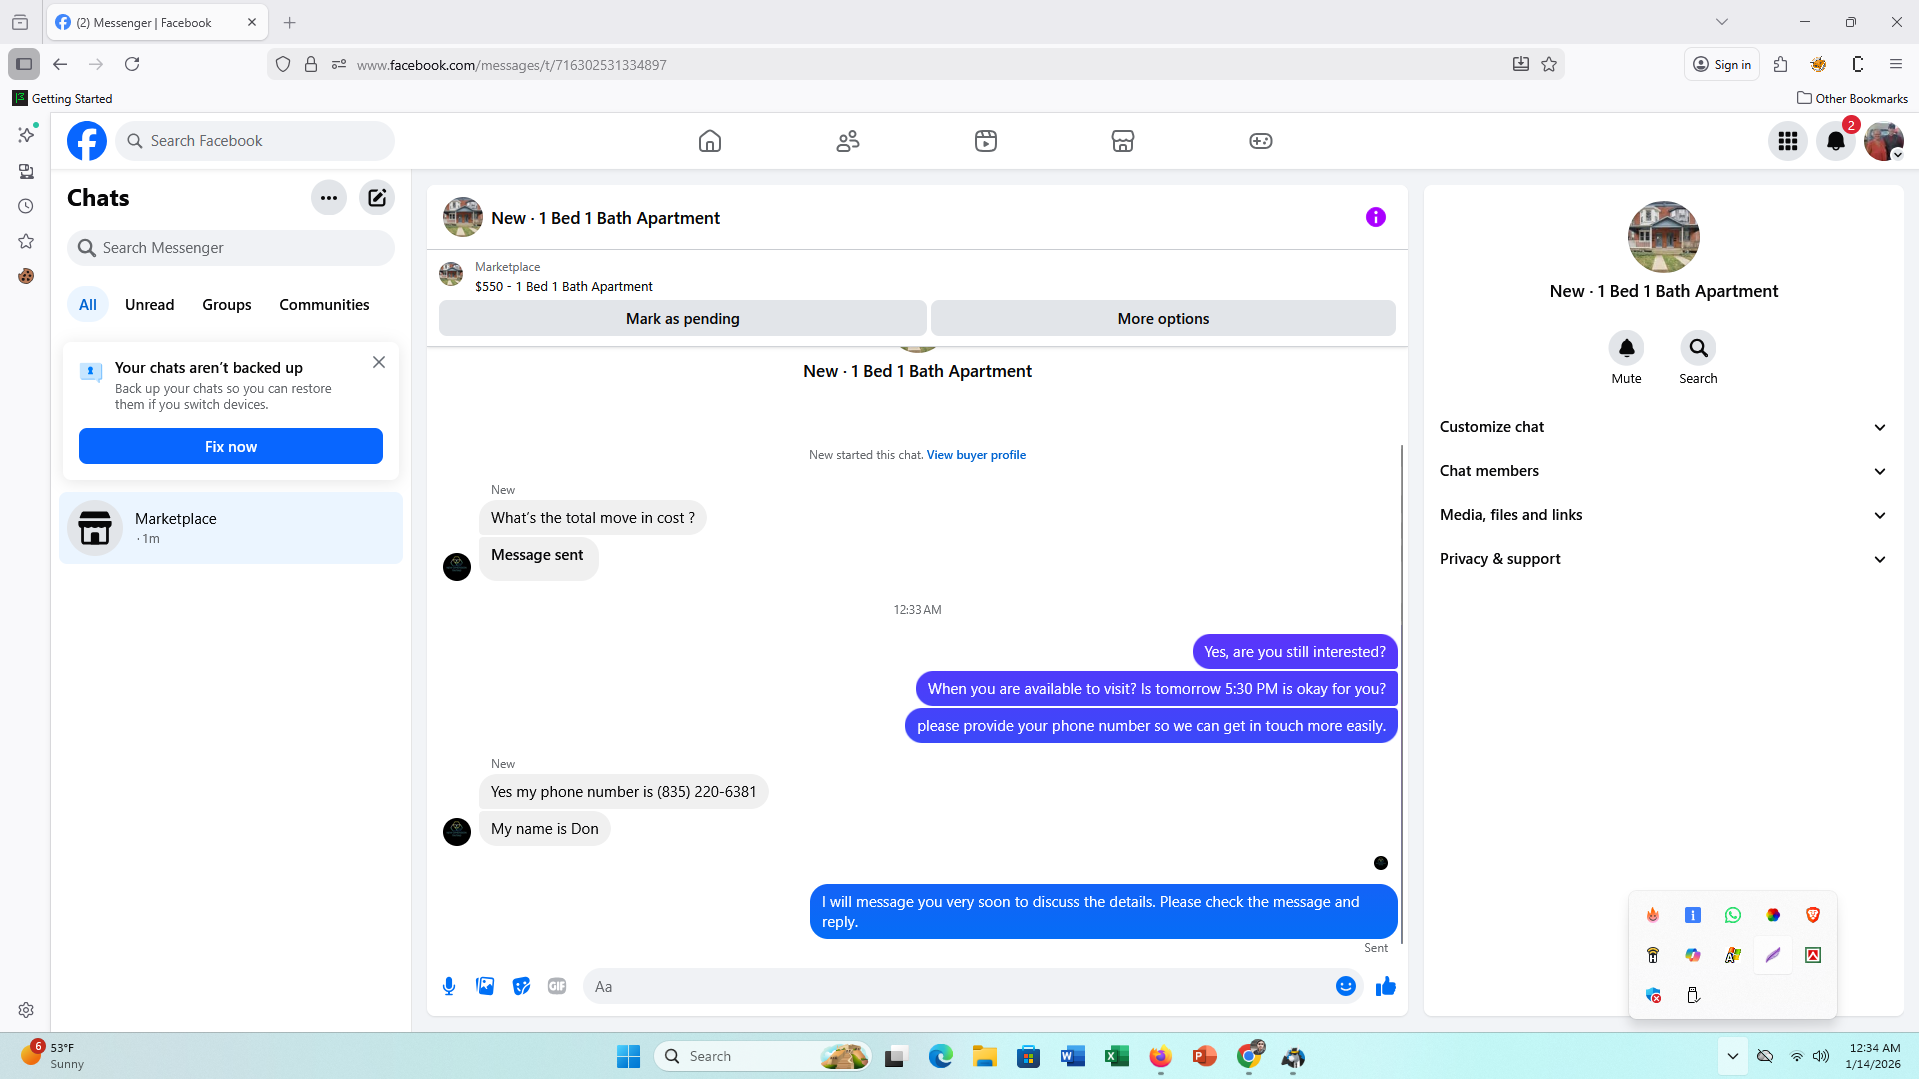Click the browser address bar URL
Screen dimensions: 1919x1079
tap(512, 65)
